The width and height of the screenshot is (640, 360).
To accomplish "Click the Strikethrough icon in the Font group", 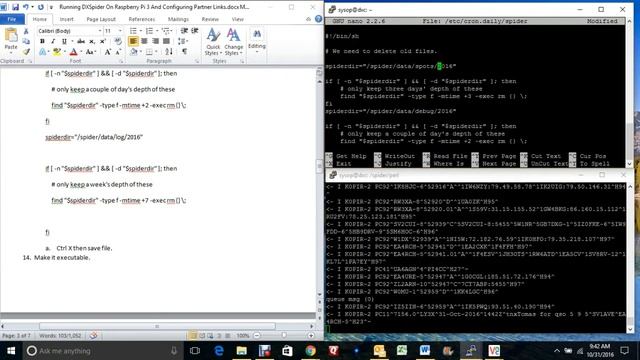I will point(81,41).
